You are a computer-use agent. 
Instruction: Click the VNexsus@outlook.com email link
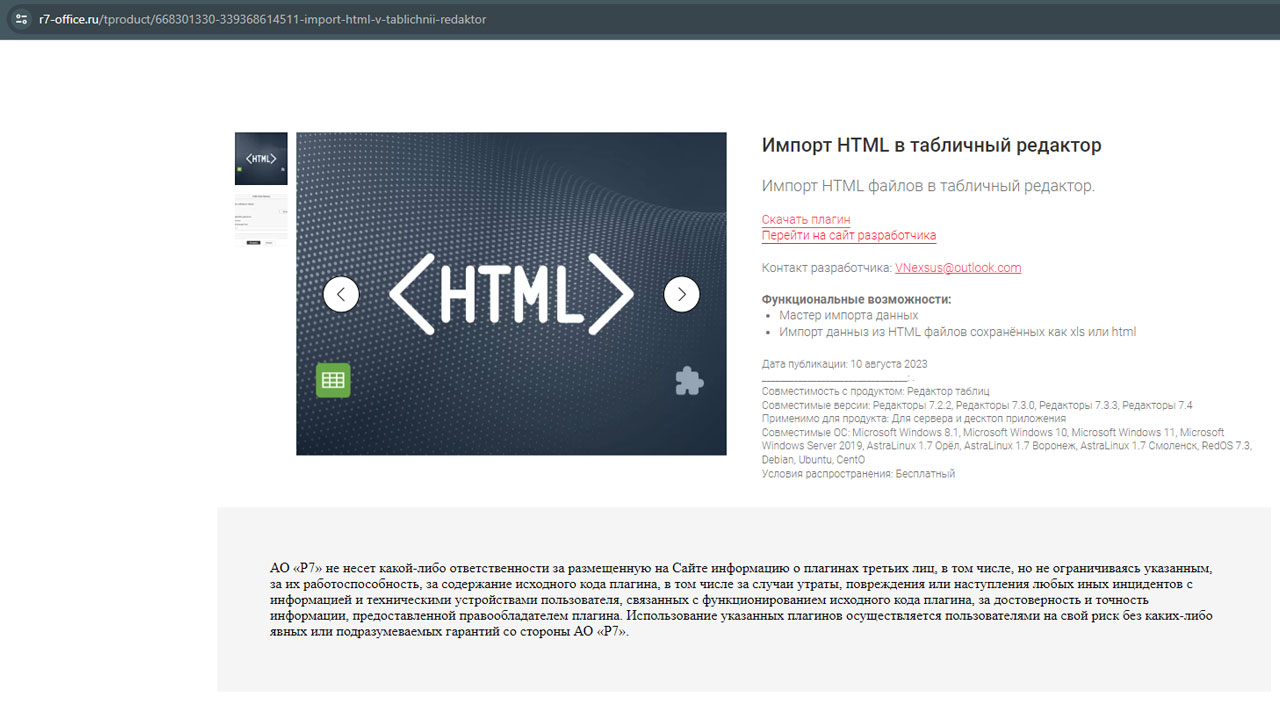(957, 267)
